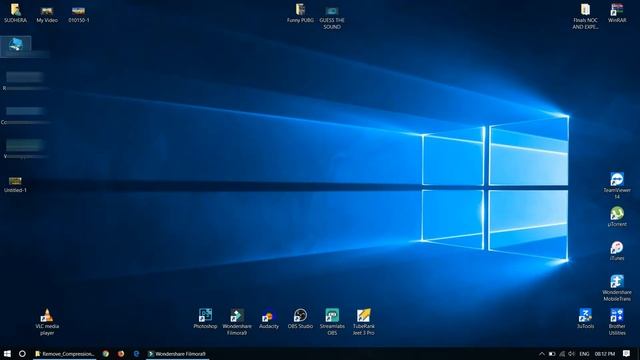Open TubeRank Jeet 3 Pro shortcut
The image size is (640, 360).
point(363,322)
